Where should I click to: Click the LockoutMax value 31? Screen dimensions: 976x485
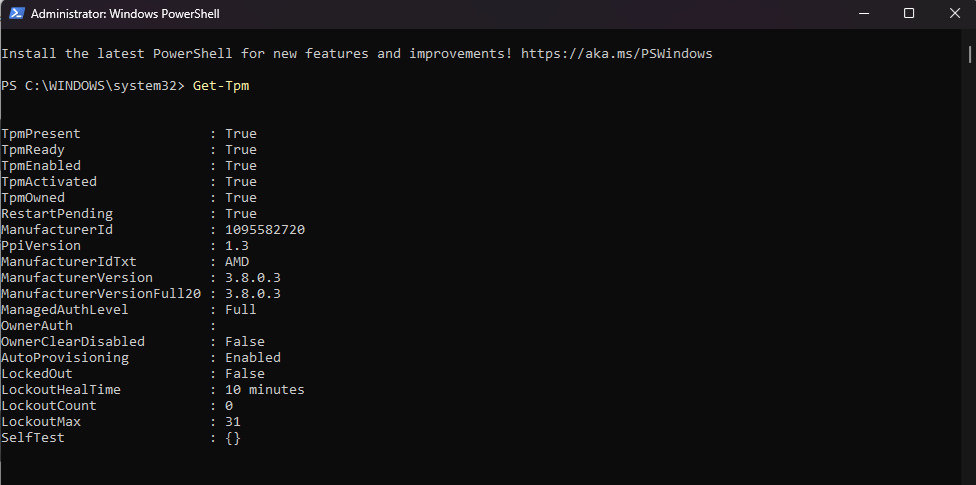click(233, 421)
